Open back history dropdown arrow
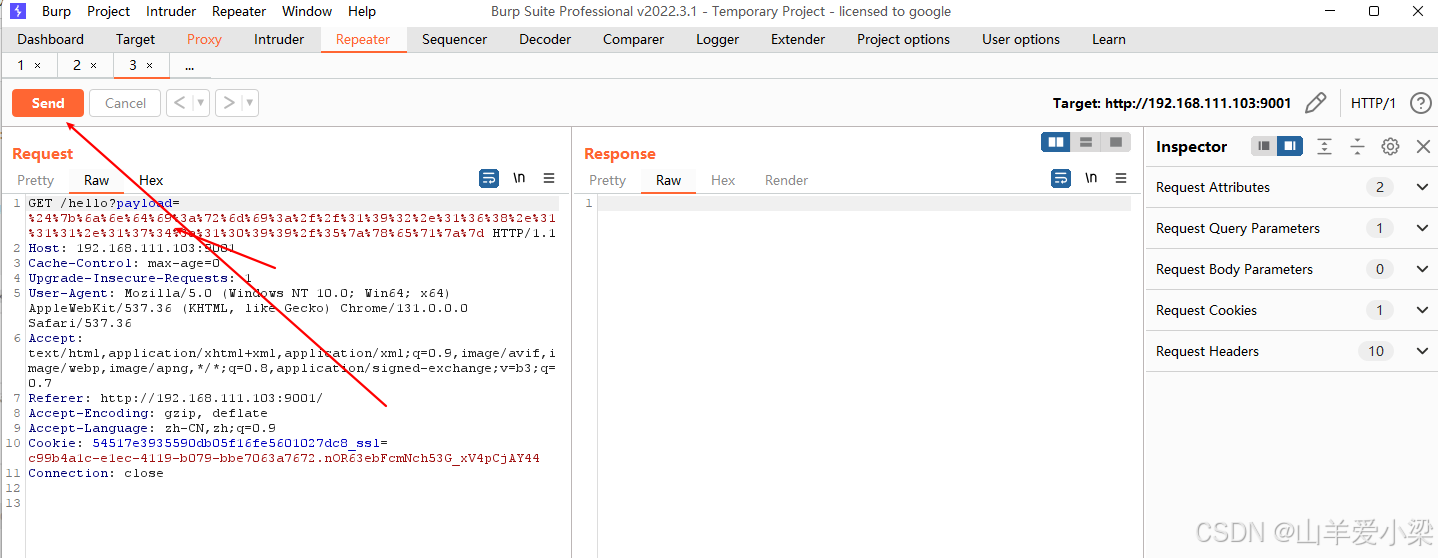1438x558 pixels. (x=201, y=103)
